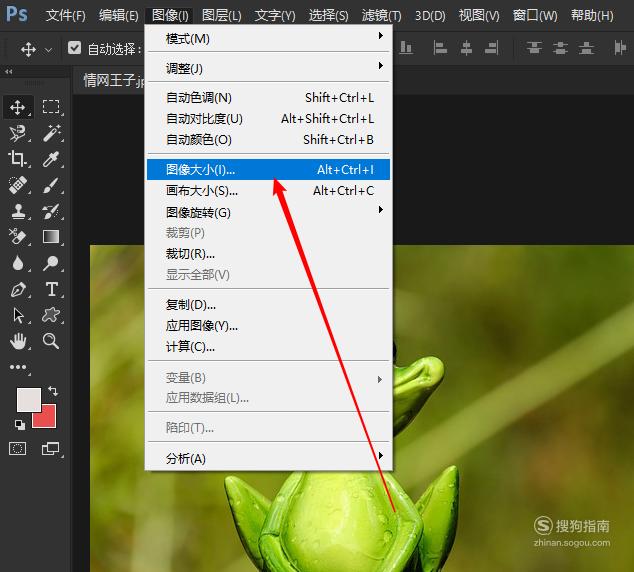Select the Dodge tool
Viewport: 634px width, 572px height.
(51, 263)
